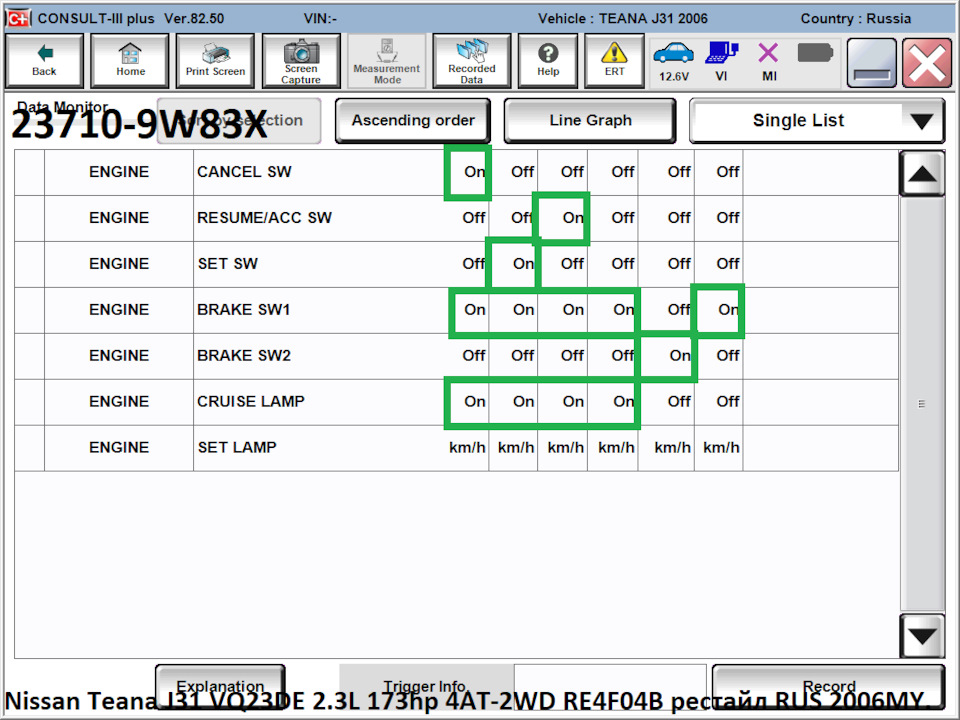Screen dimensions: 960x720
Task: Select the SET LAMP row label
Action: click(x=236, y=448)
